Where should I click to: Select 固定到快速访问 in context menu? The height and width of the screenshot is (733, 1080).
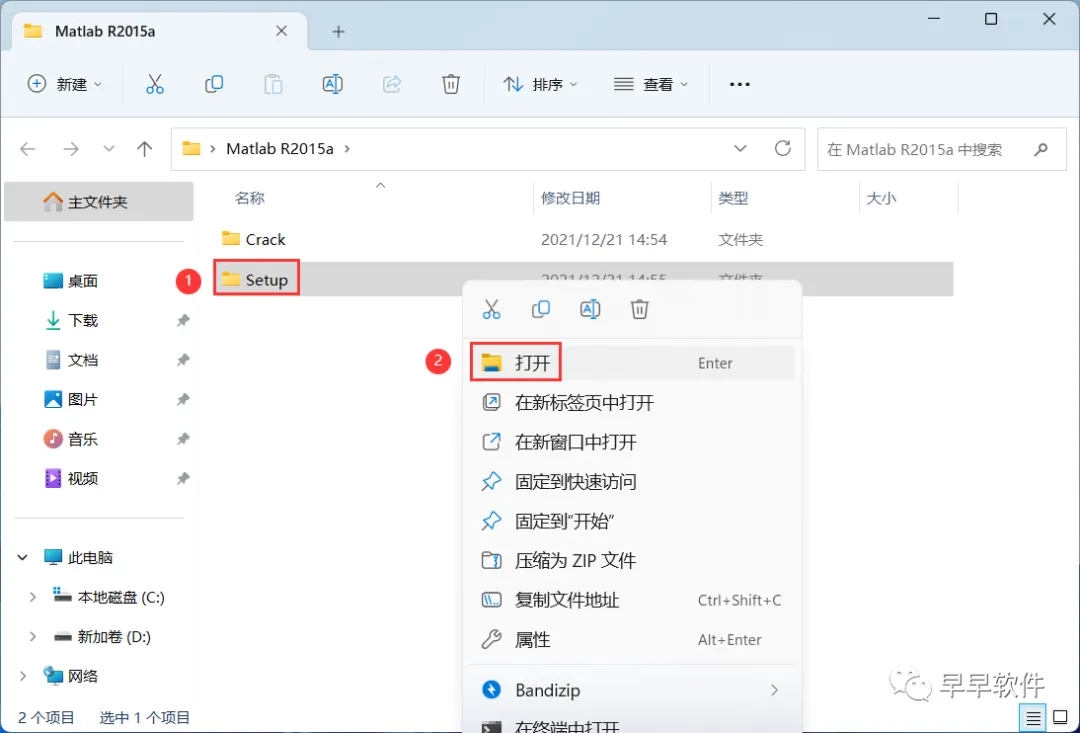click(632, 482)
